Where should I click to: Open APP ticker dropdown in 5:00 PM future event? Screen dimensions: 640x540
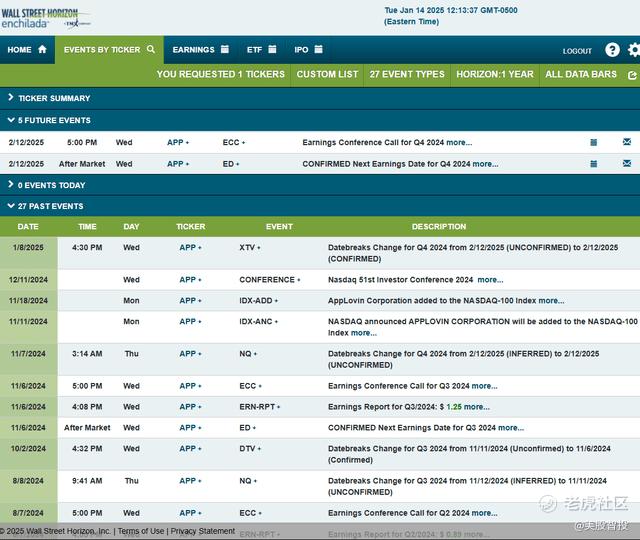[x=178, y=142]
